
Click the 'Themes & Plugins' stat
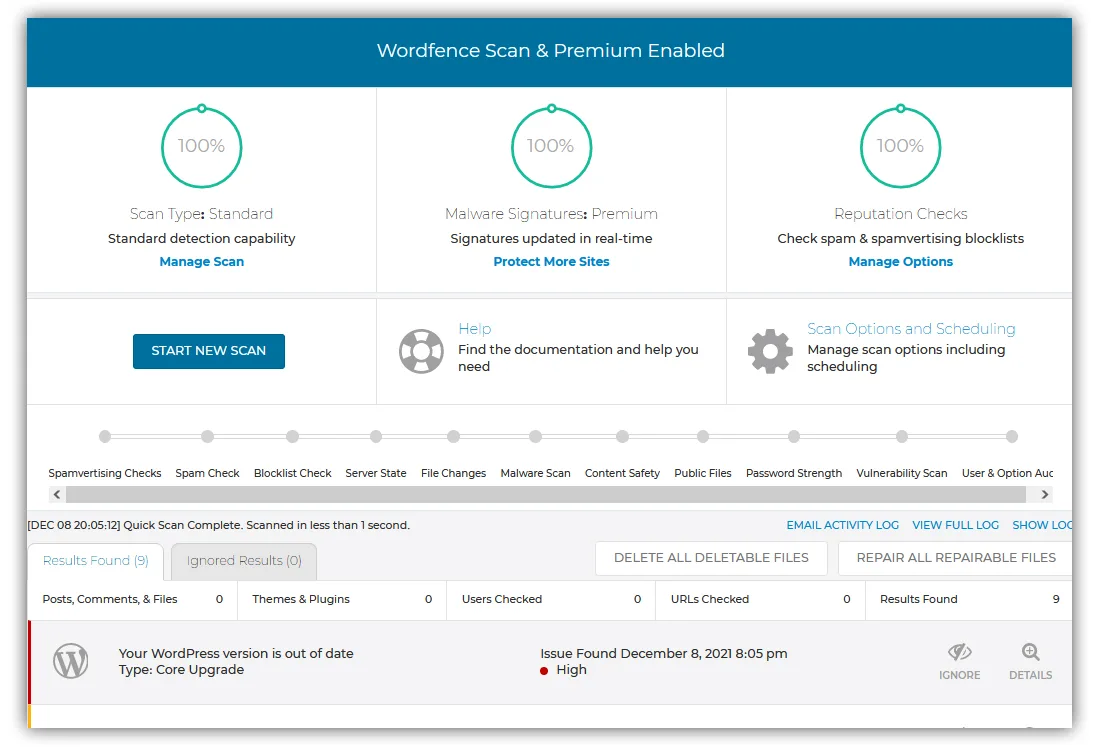pos(342,600)
